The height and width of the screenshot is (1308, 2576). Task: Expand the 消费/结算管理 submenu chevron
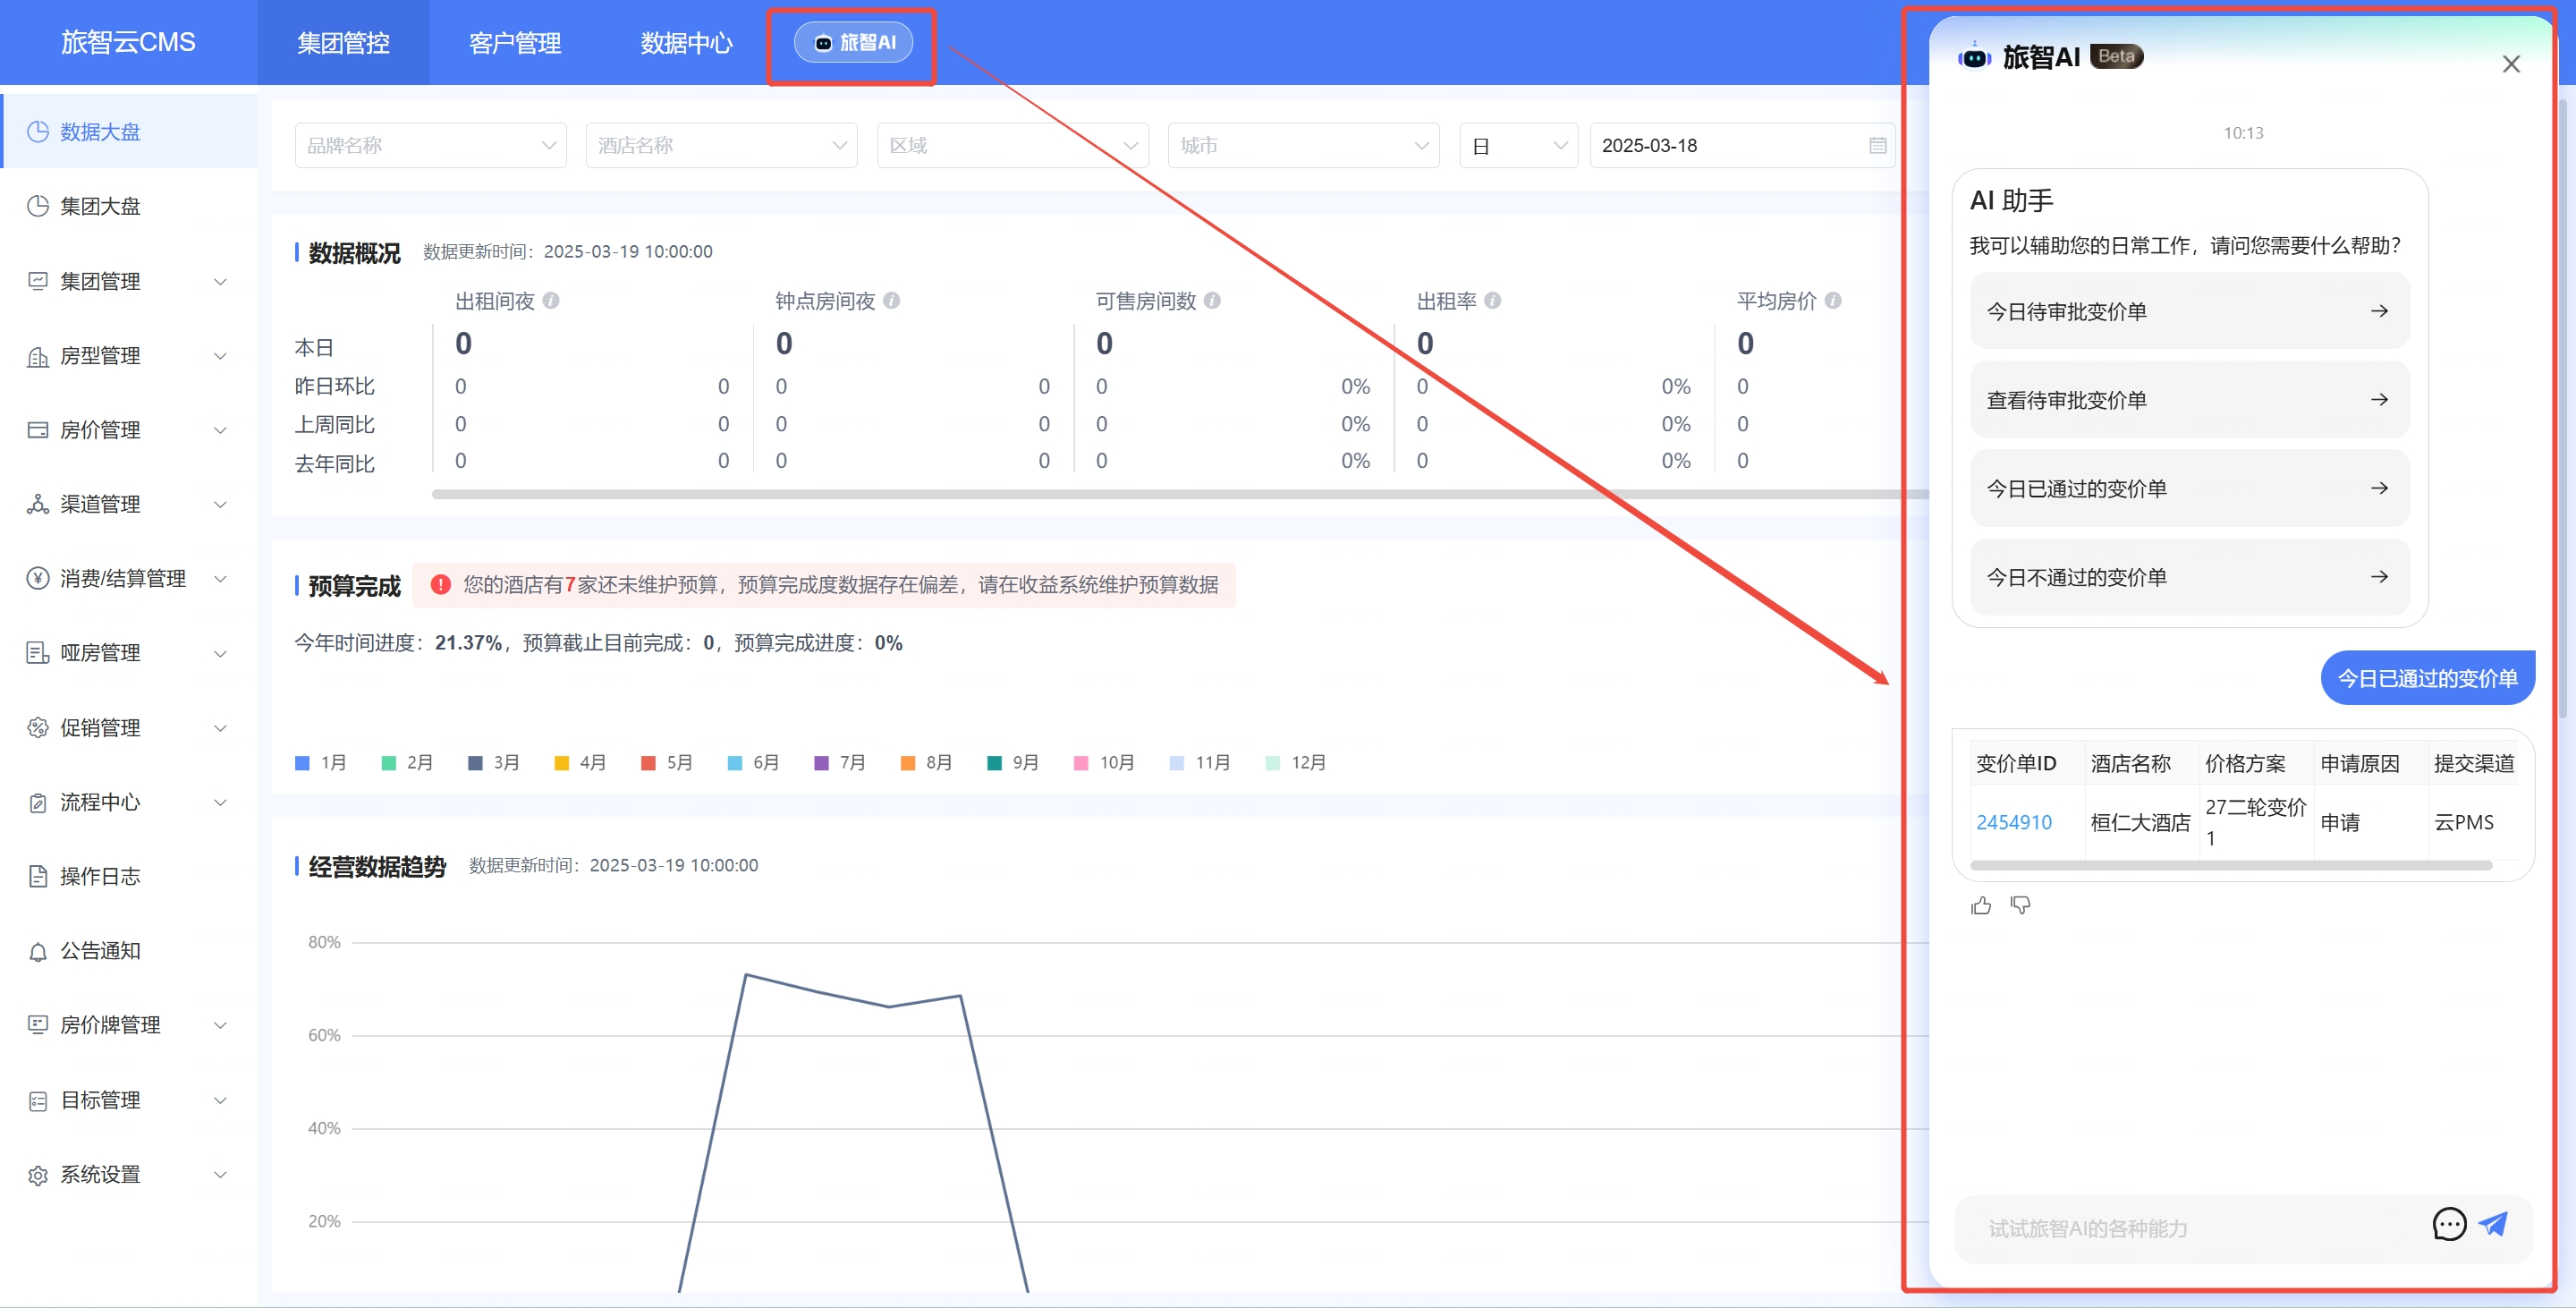pyautogui.click(x=221, y=578)
